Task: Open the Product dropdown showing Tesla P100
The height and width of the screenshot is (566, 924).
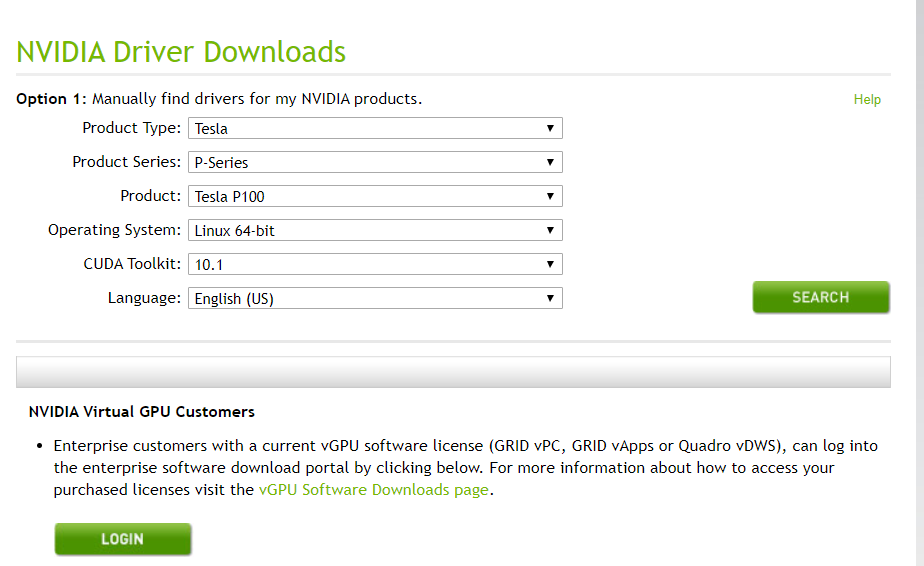Action: (x=375, y=196)
